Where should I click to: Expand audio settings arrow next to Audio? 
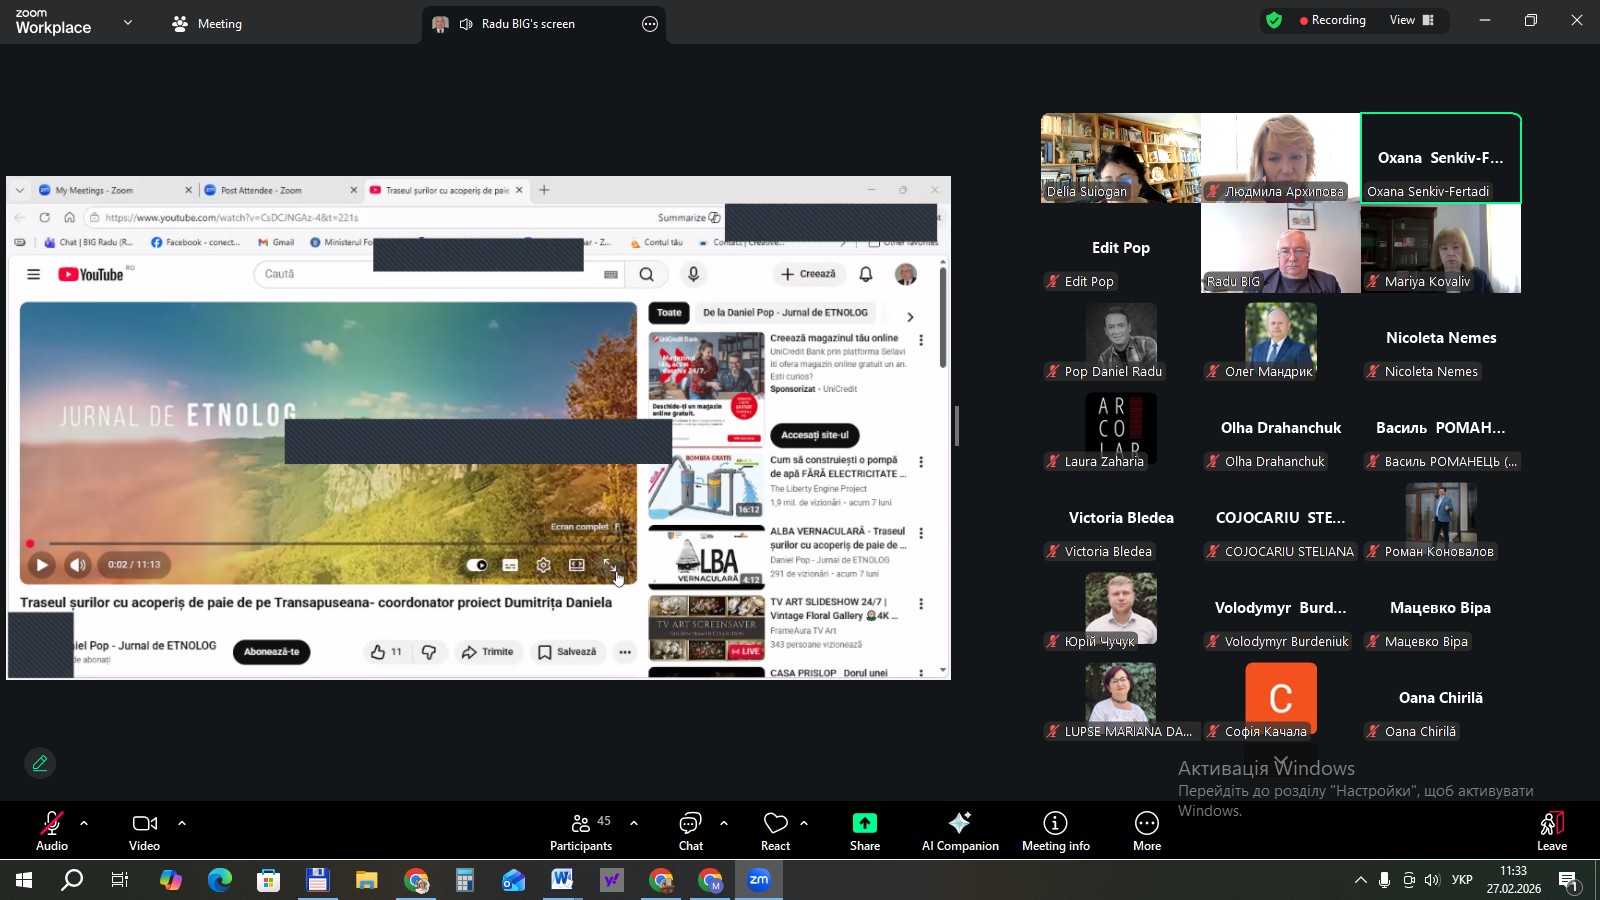[x=84, y=823]
